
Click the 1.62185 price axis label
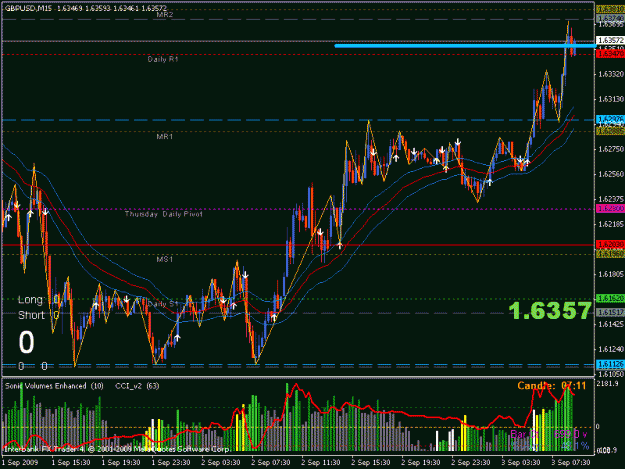(x=611, y=224)
